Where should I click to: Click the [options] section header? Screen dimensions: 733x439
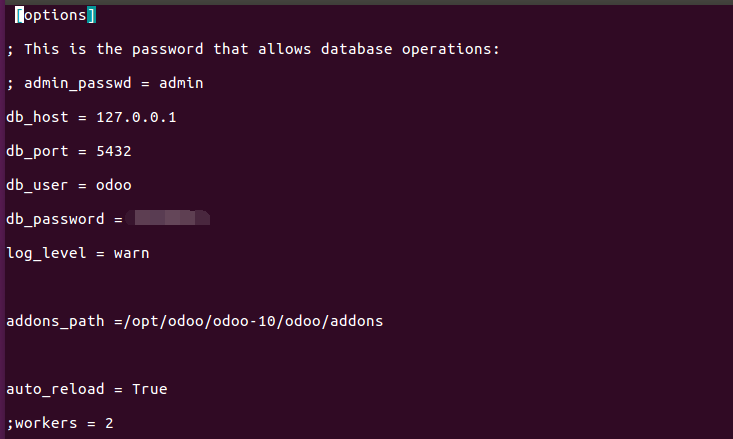point(55,15)
